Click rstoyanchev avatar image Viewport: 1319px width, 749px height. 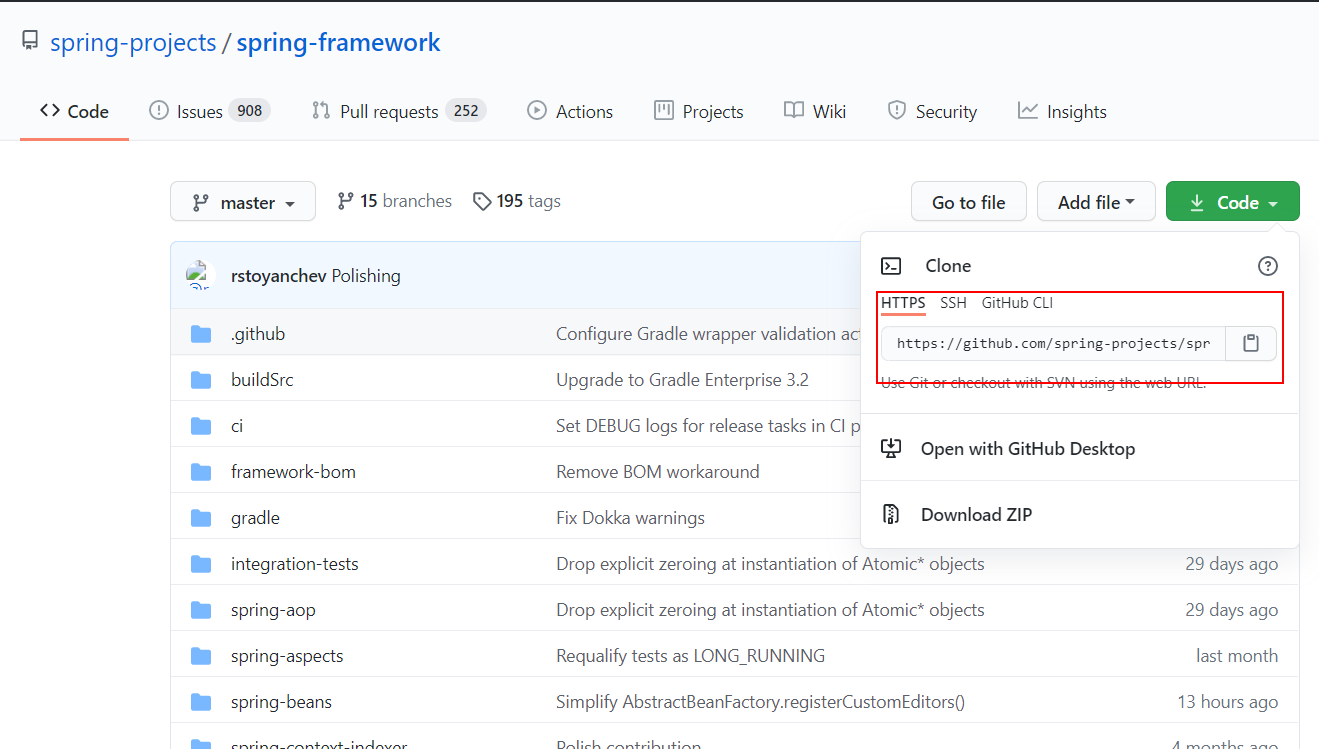pyautogui.click(x=201, y=275)
